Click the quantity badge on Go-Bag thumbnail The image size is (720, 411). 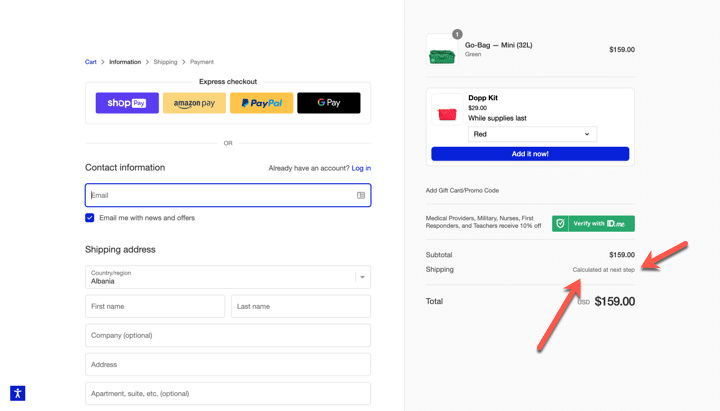(x=457, y=34)
